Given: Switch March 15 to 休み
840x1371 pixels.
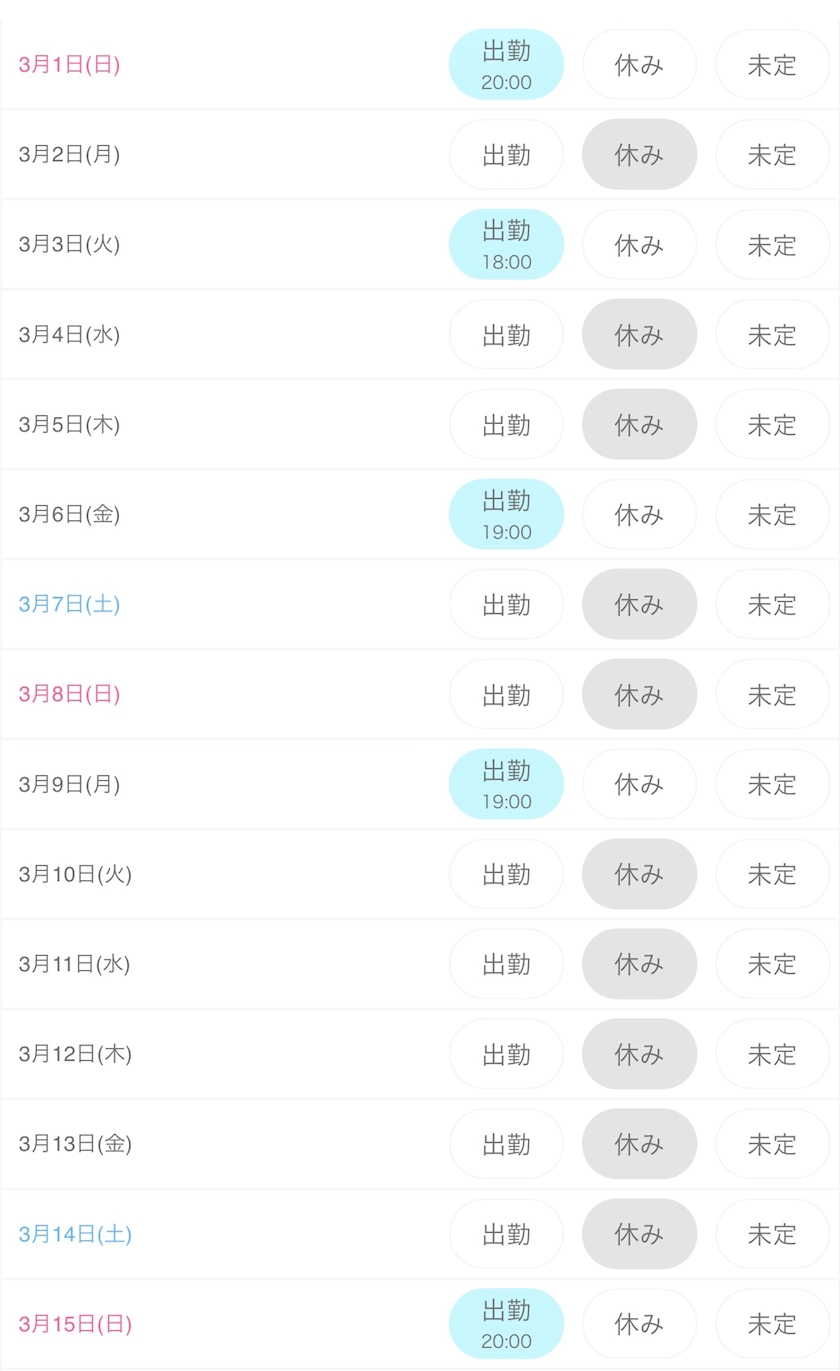Looking at the screenshot, I should coord(639,1324).
